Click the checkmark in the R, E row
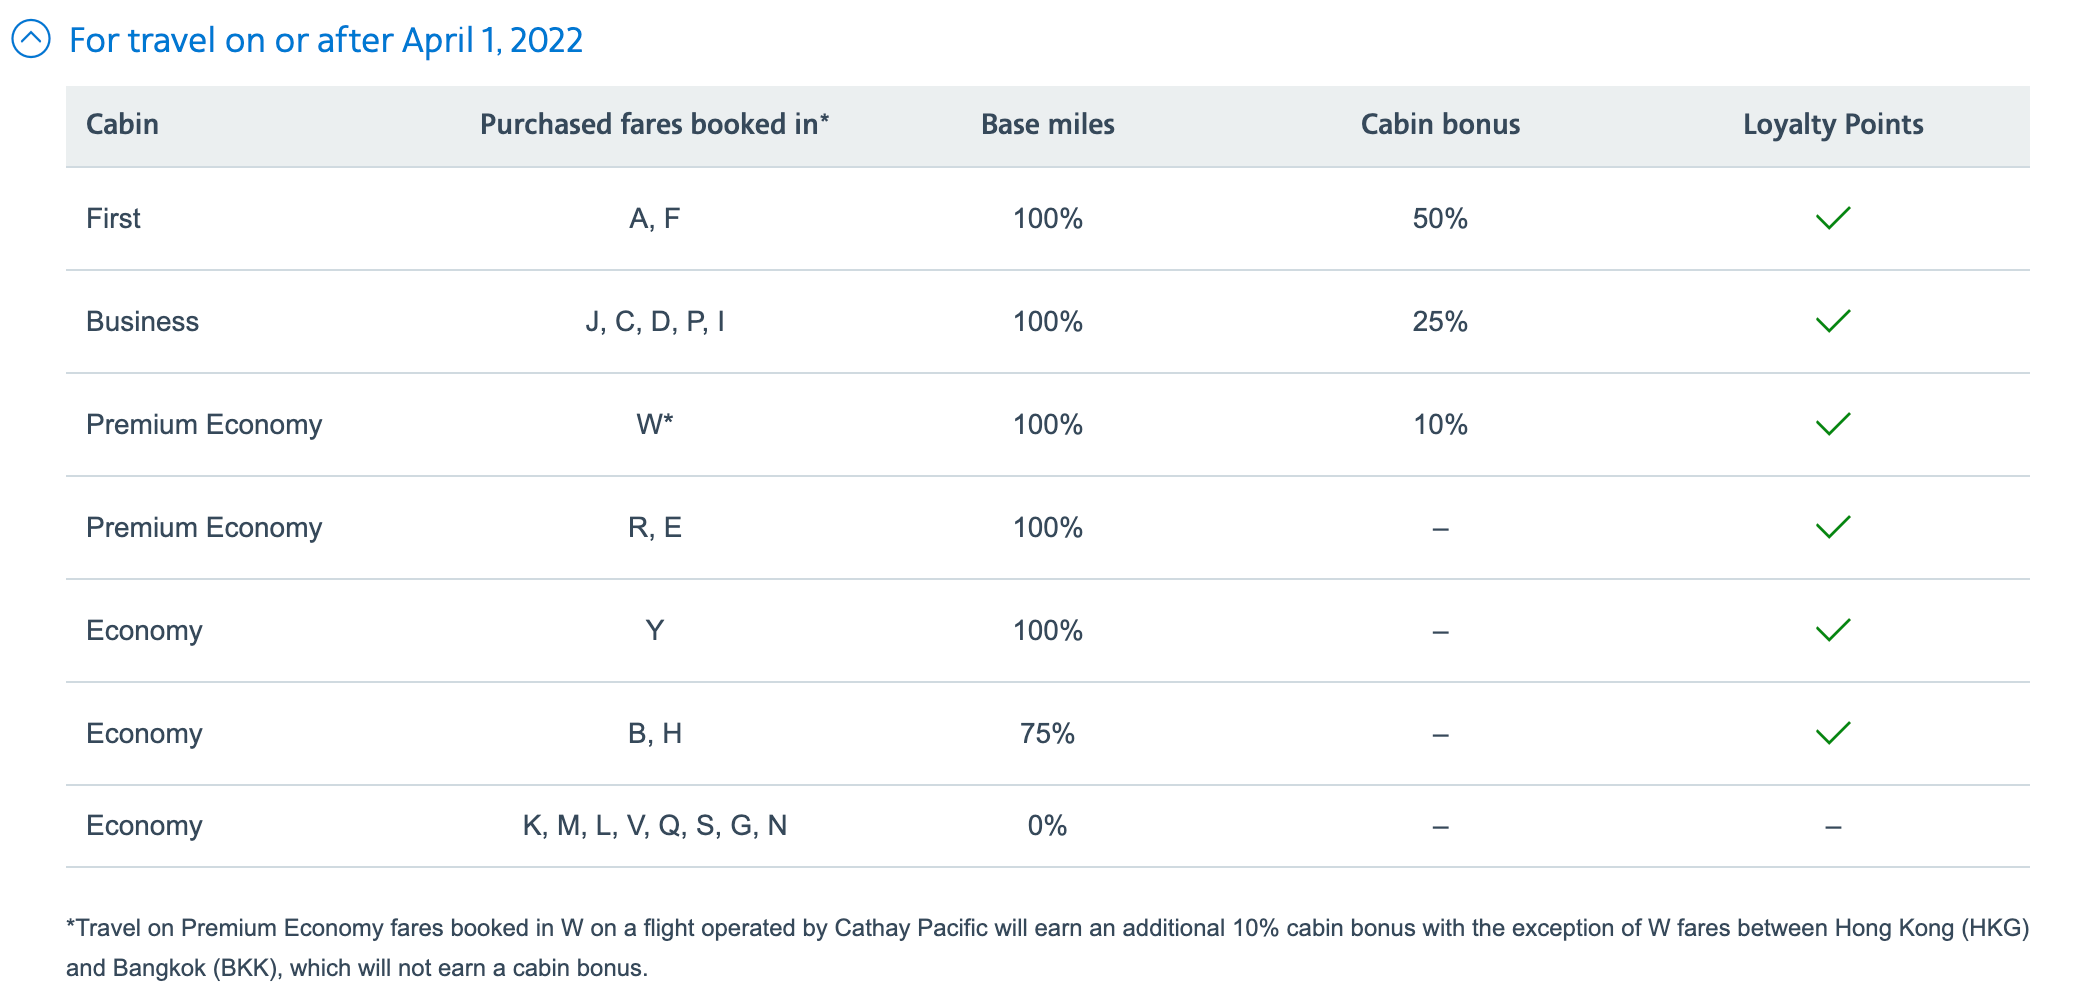2088x1002 pixels. pyautogui.click(x=1833, y=527)
